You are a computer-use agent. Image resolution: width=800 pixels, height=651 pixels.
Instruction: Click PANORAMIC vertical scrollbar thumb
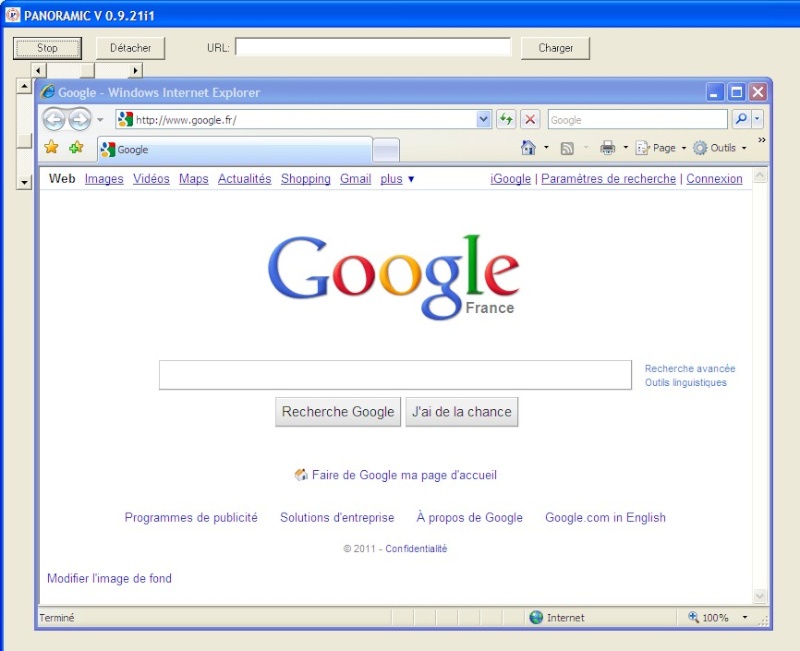(x=24, y=141)
